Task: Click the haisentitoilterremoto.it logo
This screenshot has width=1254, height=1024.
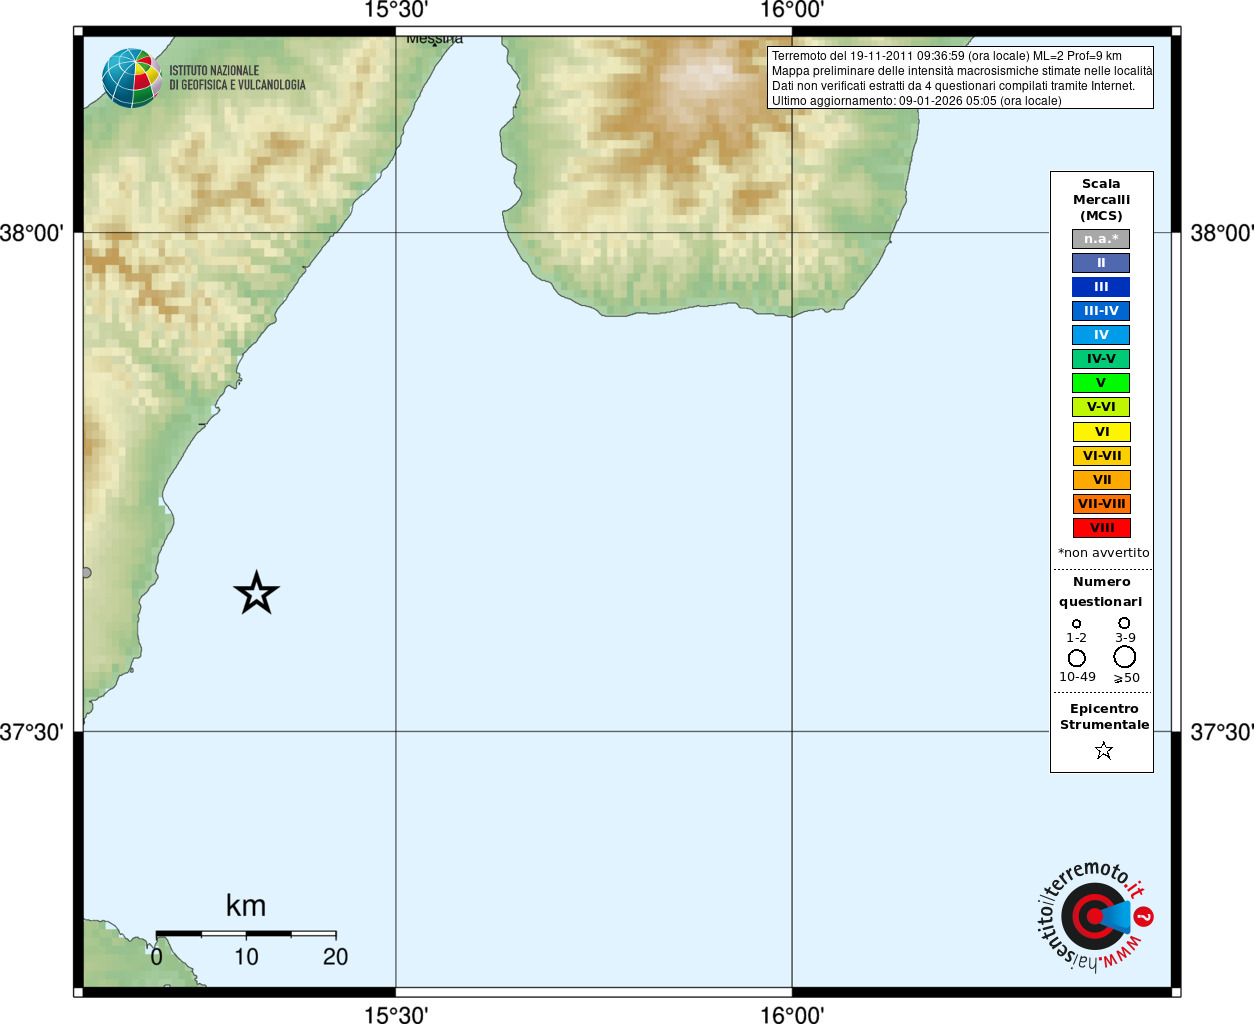Action: point(1094,916)
